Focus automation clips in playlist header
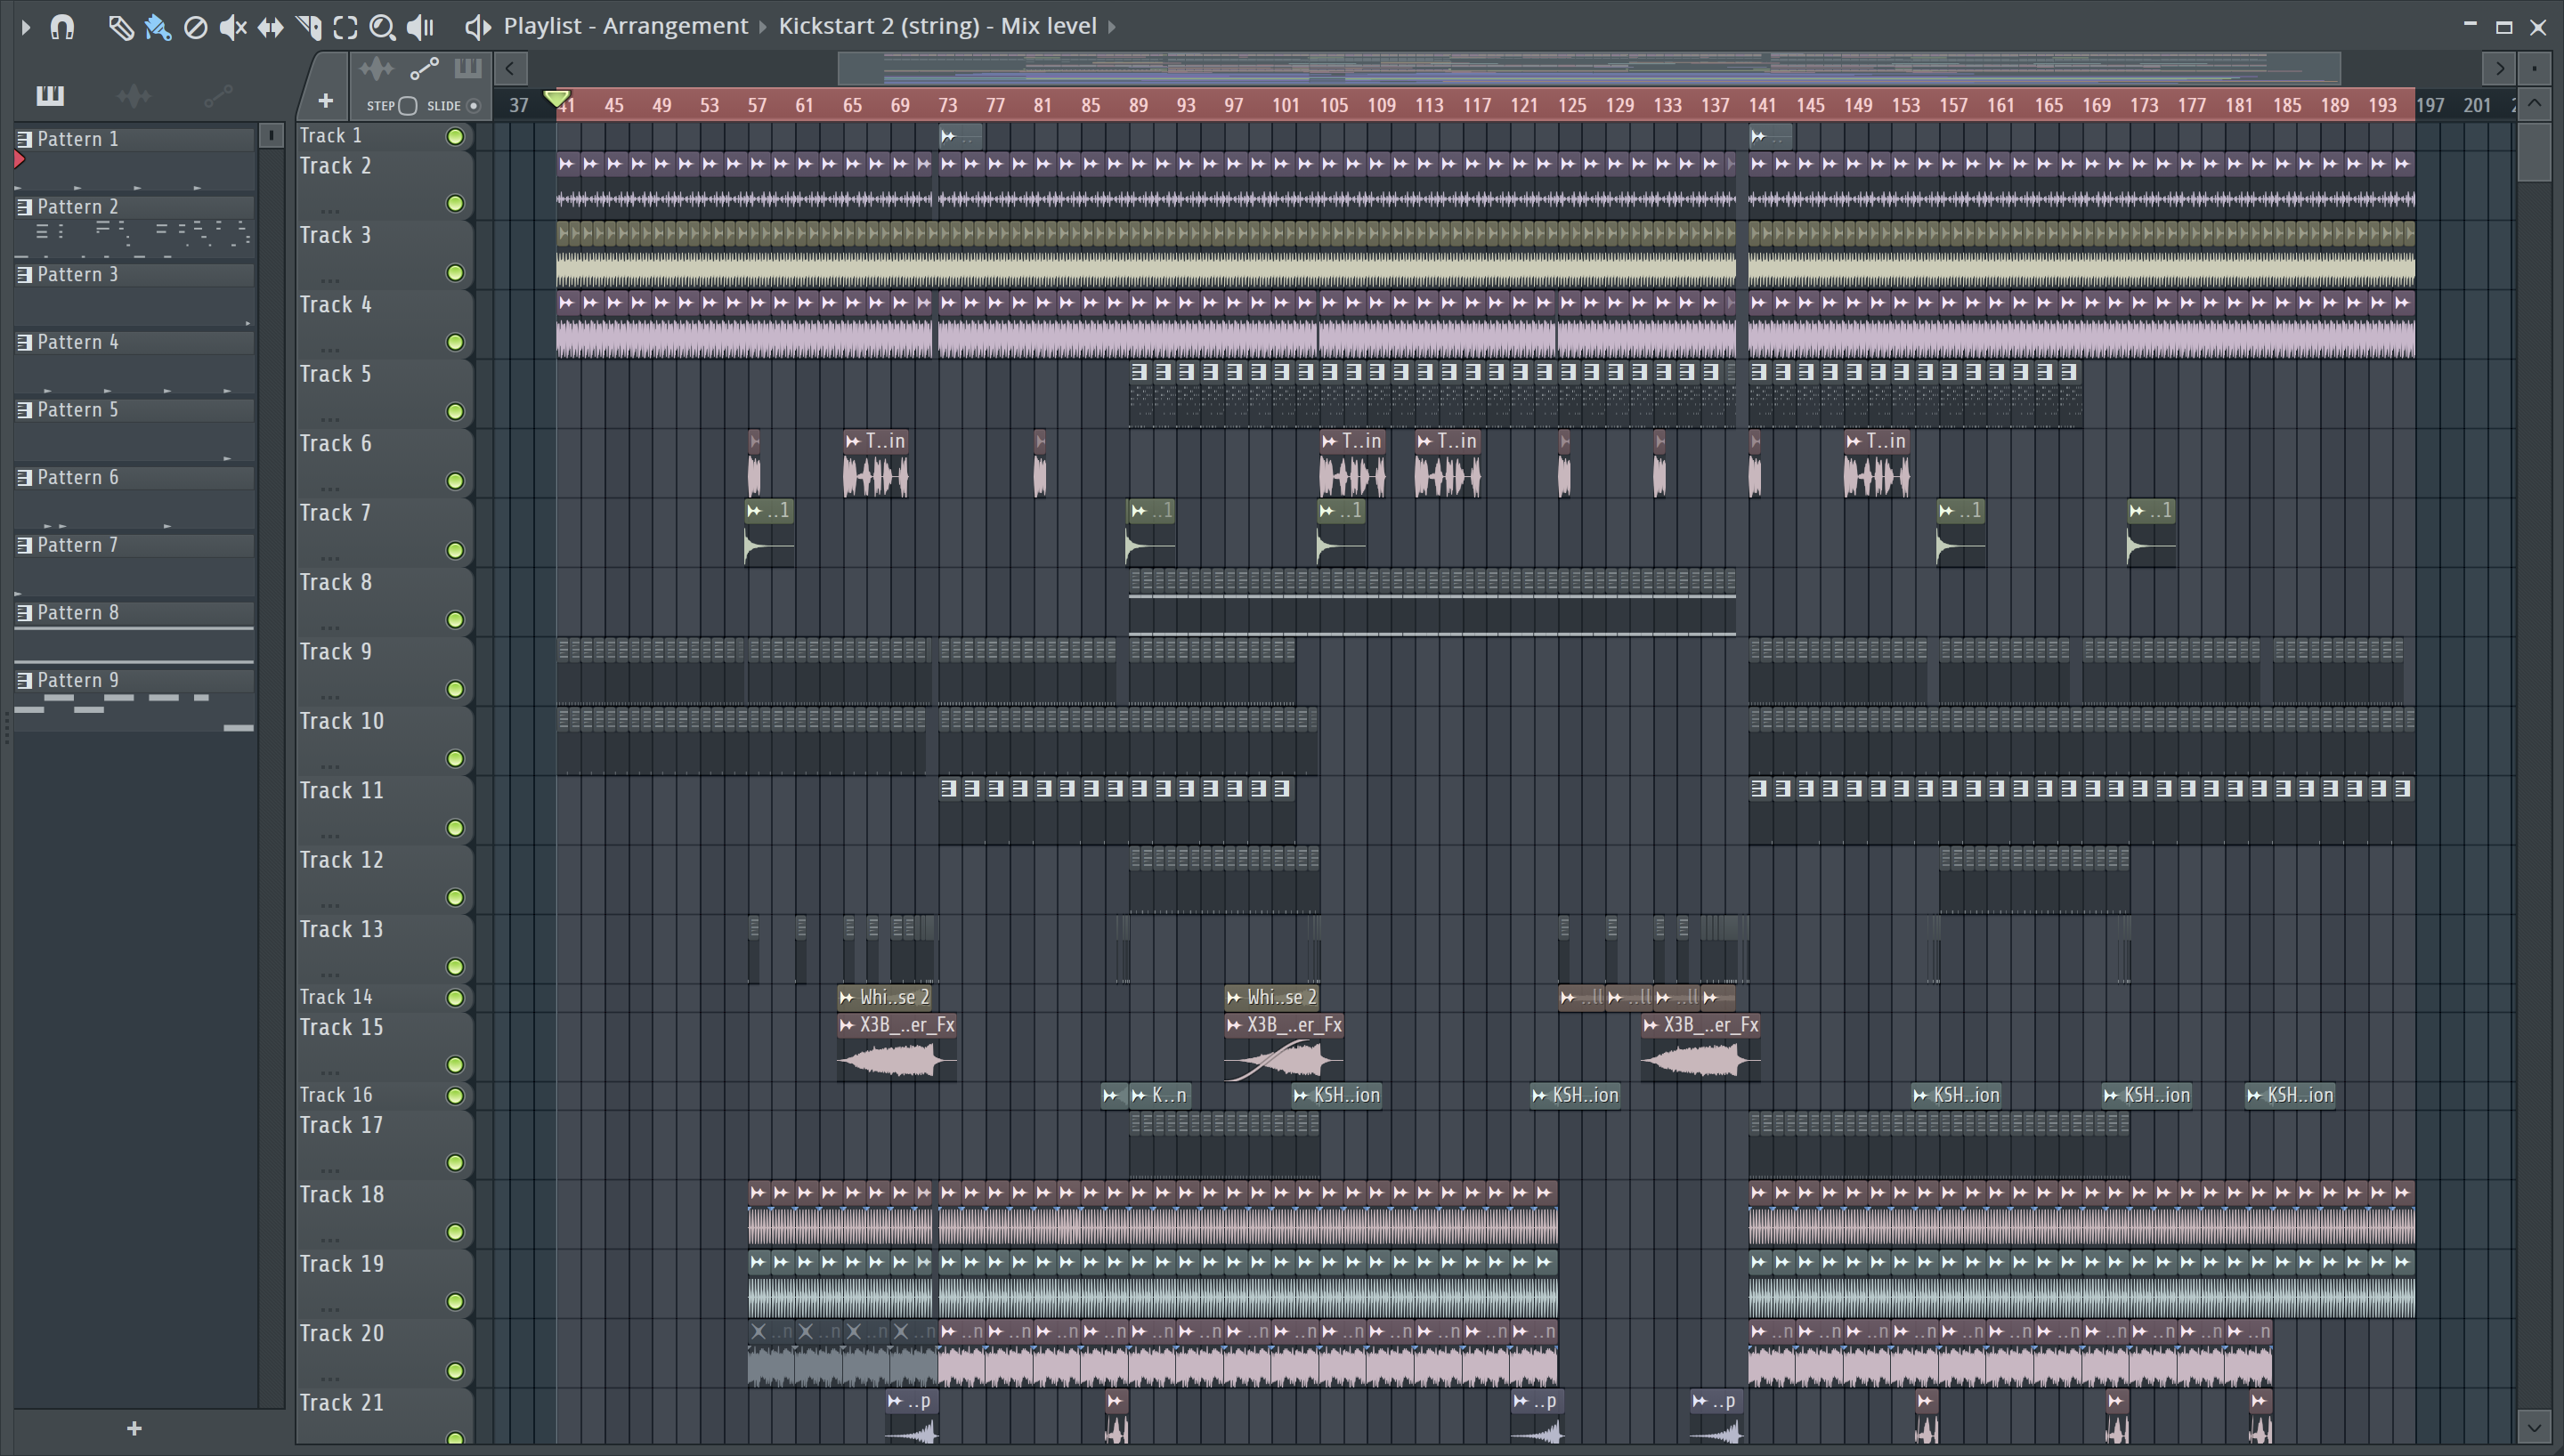 click(x=424, y=69)
